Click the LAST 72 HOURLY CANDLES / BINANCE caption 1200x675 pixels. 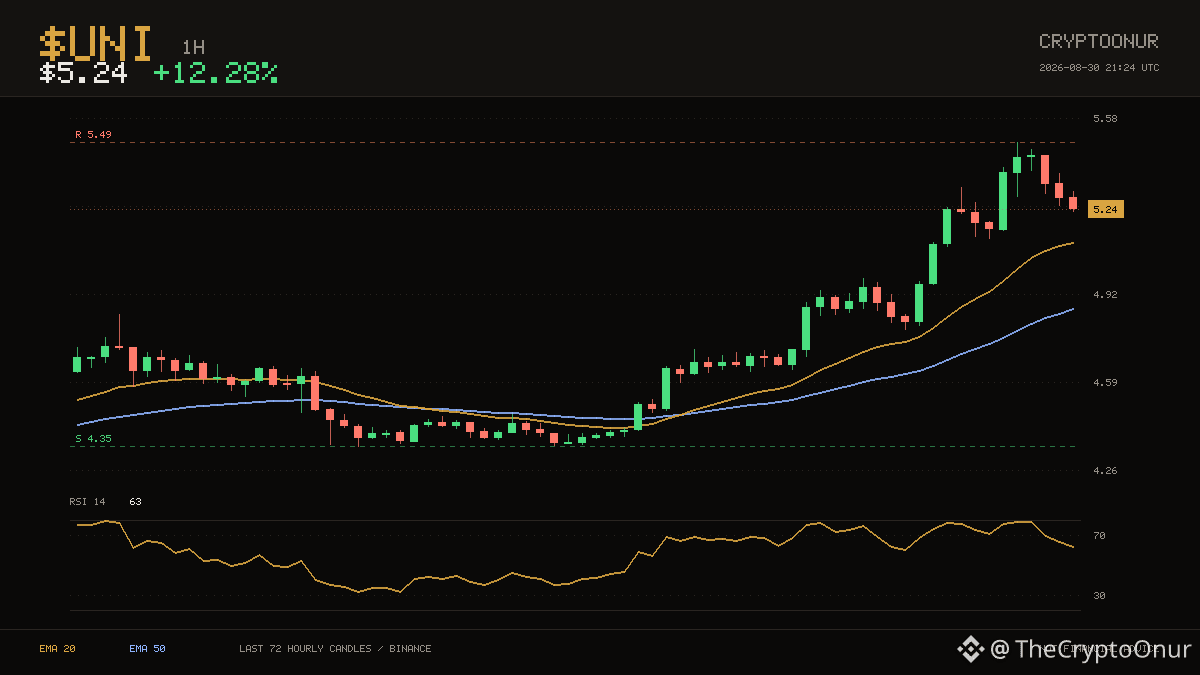point(335,649)
